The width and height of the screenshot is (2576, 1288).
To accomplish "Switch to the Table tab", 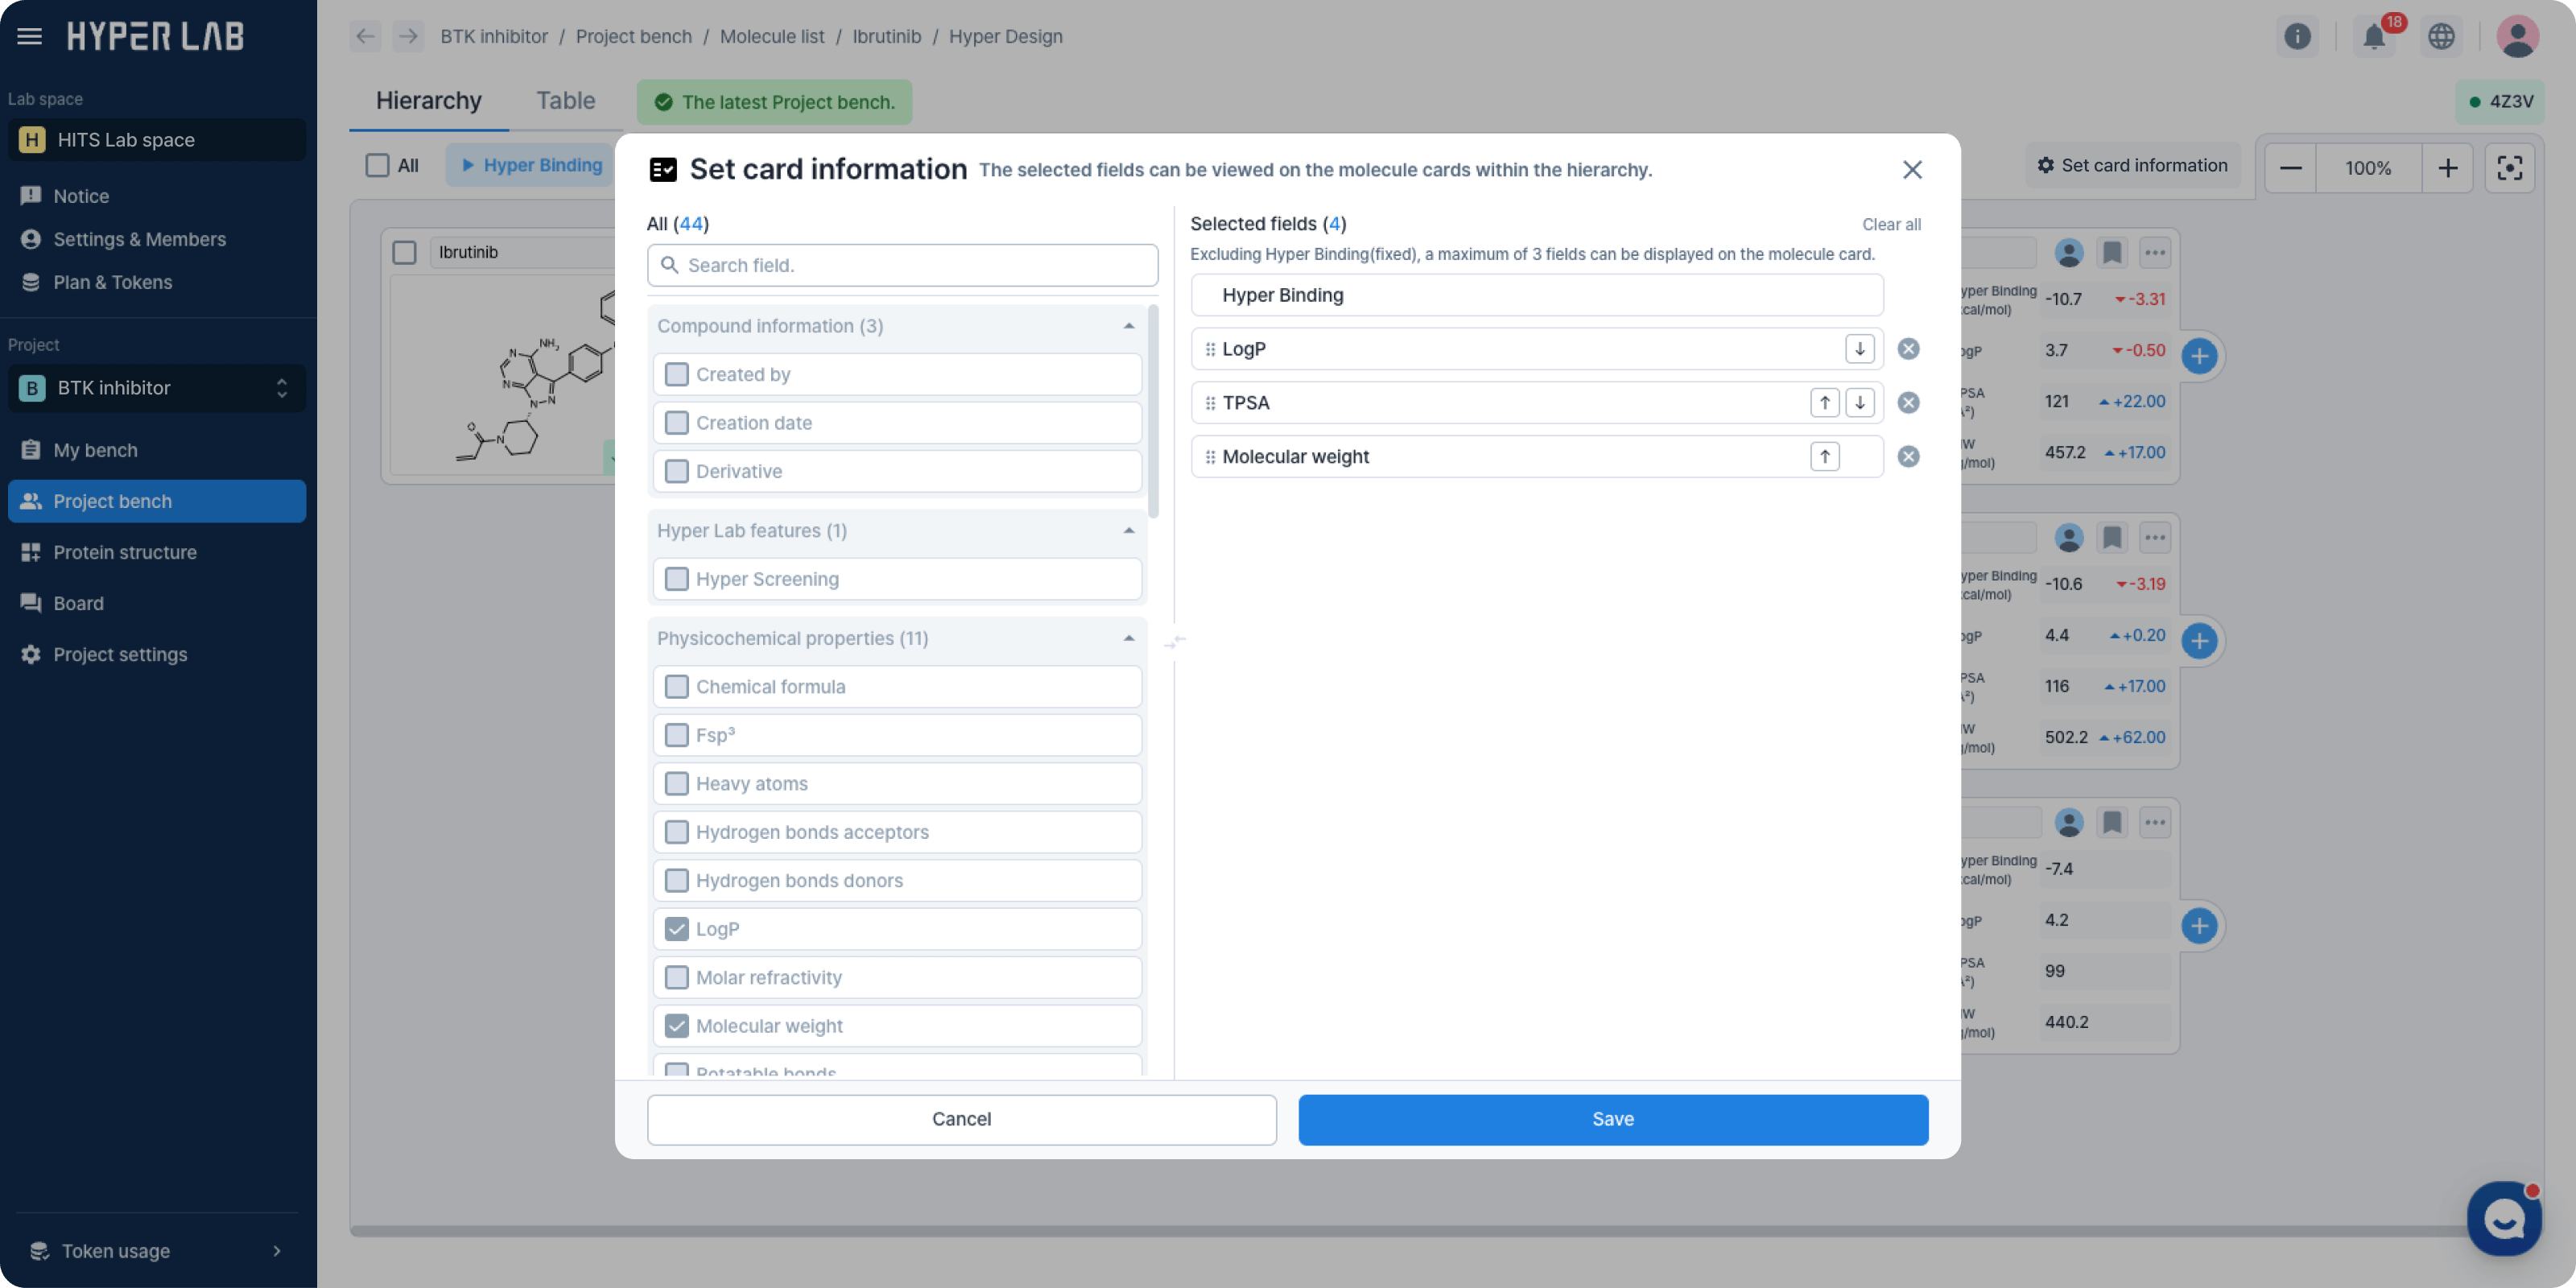I will pyautogui.click(x=565, y=101).
